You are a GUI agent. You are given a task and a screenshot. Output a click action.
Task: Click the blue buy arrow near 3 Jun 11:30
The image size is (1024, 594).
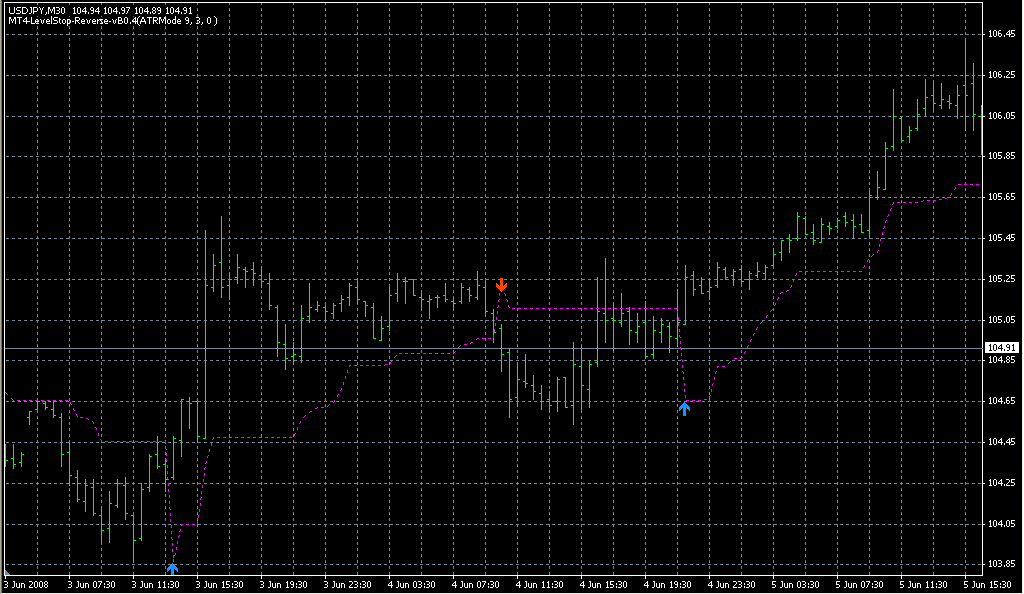(172, 543)
